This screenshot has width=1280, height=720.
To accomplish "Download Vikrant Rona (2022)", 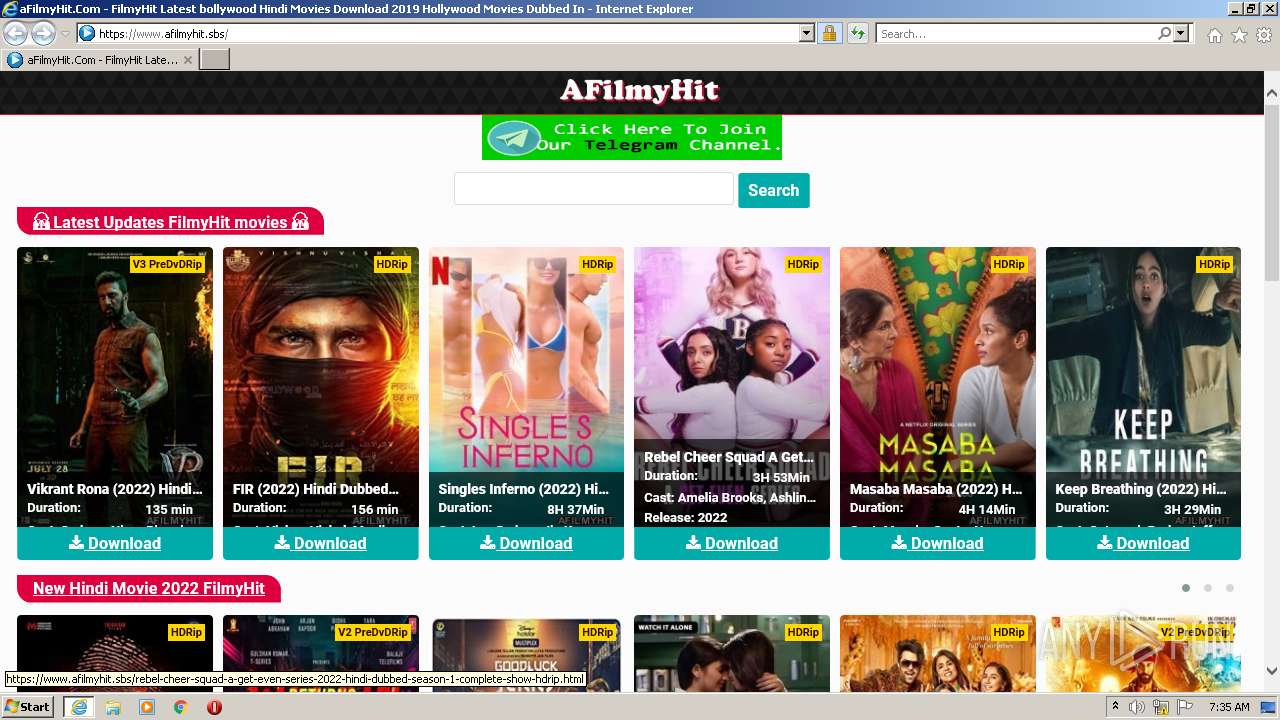I will [x=115, y=543].
